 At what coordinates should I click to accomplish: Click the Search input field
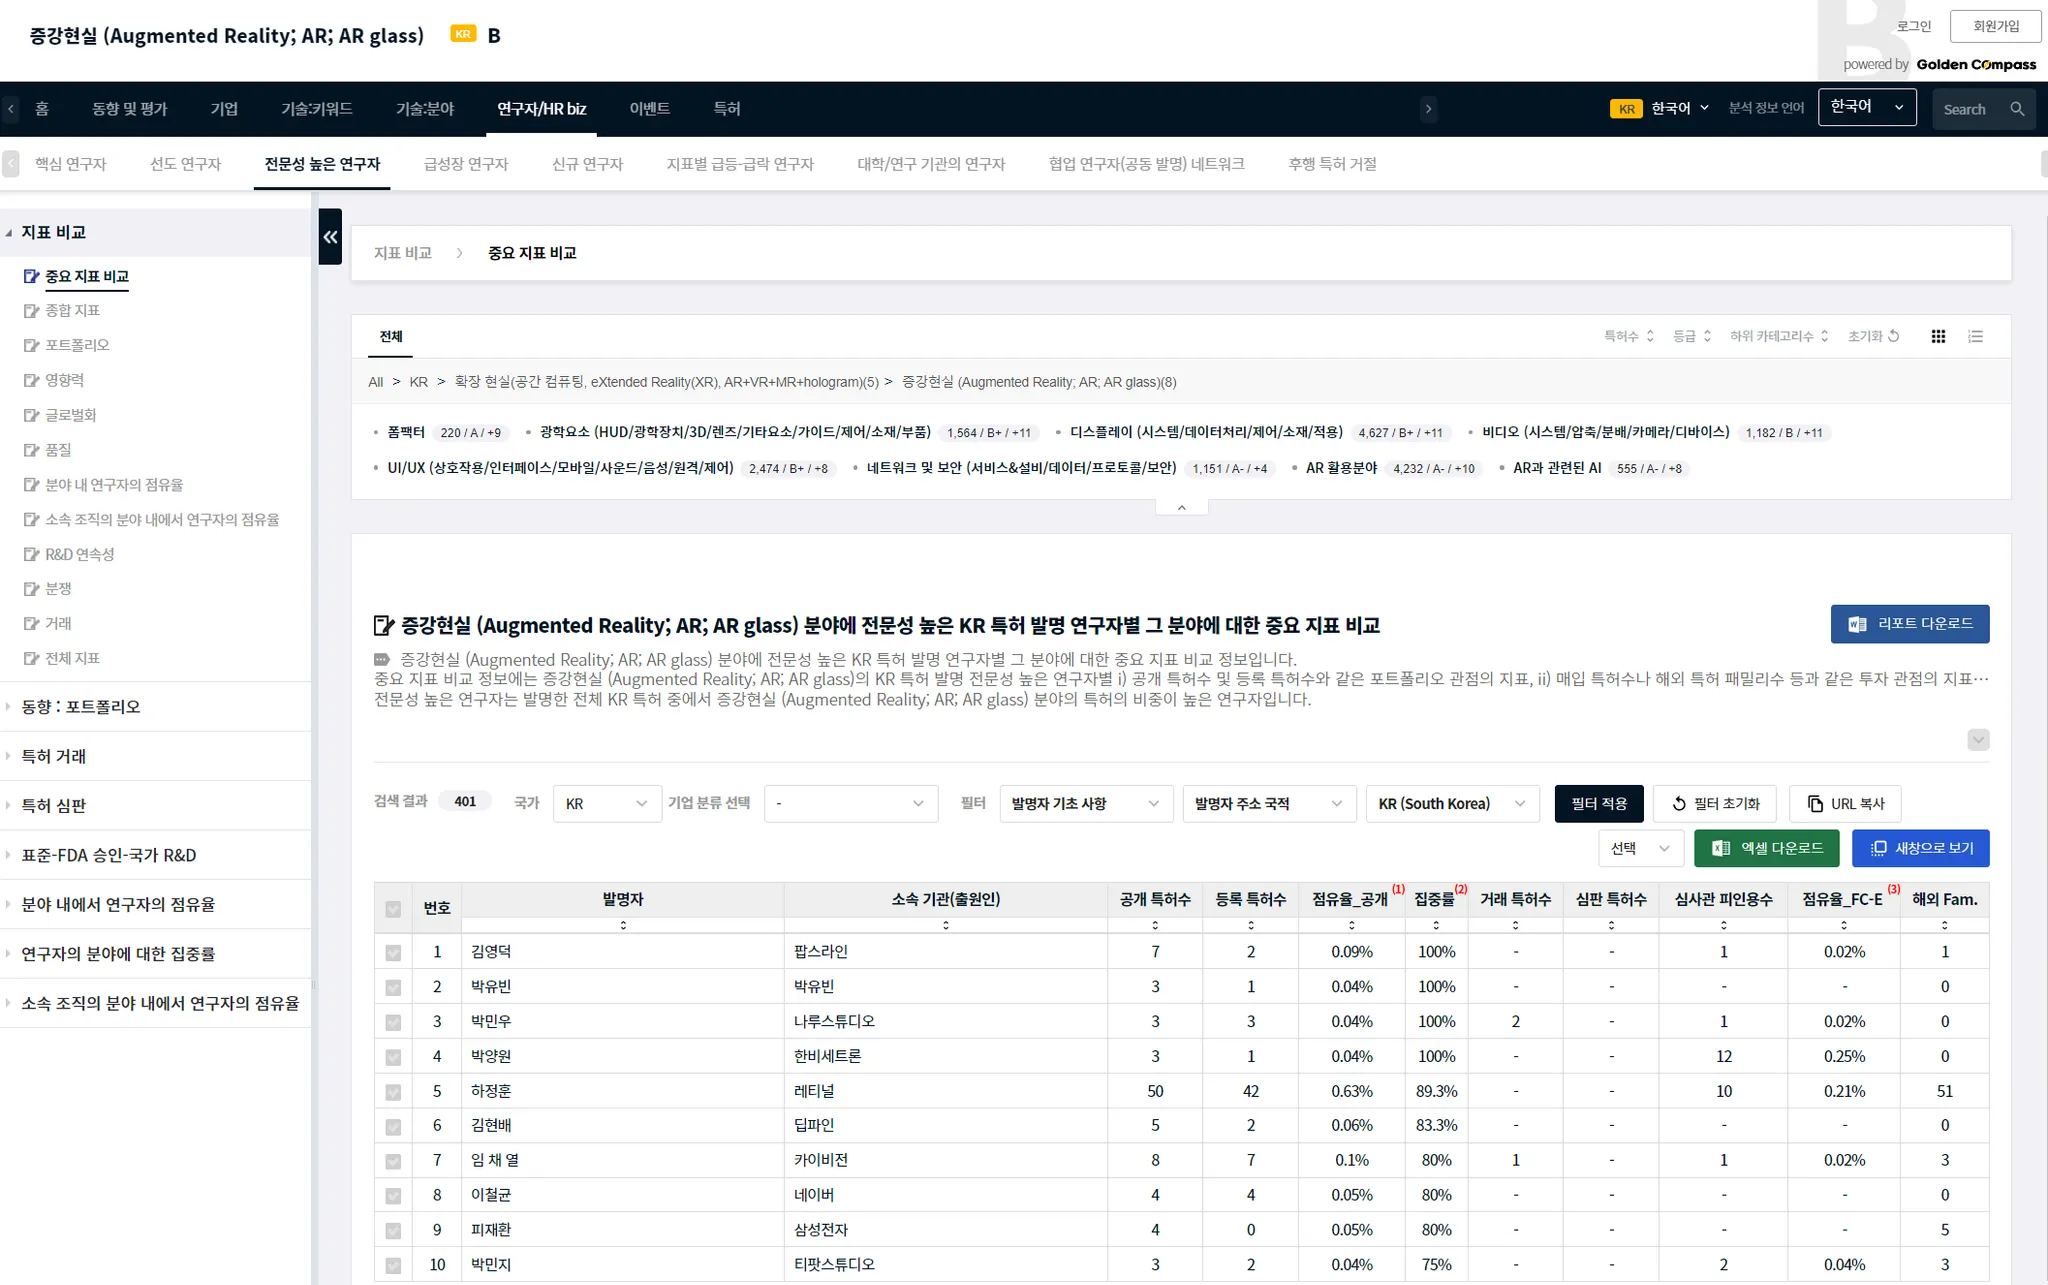pos(1966,110)
